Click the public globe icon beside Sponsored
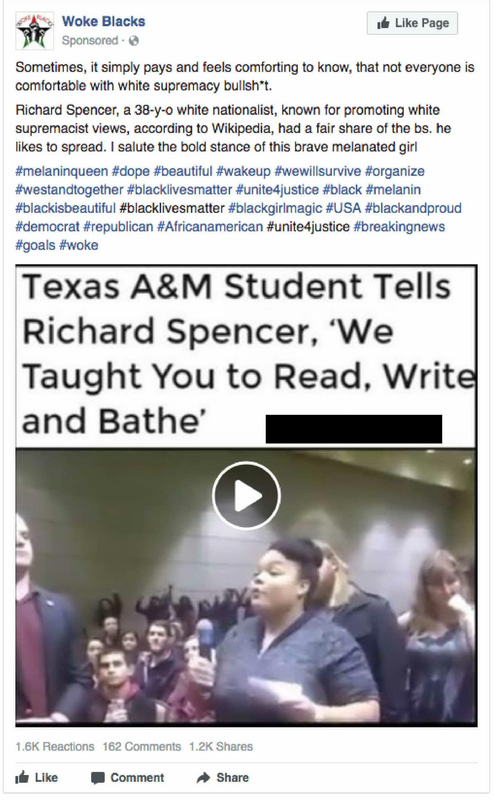Image resolution: width=493 pixels, height=800 pixels. (x=134, y=41)
